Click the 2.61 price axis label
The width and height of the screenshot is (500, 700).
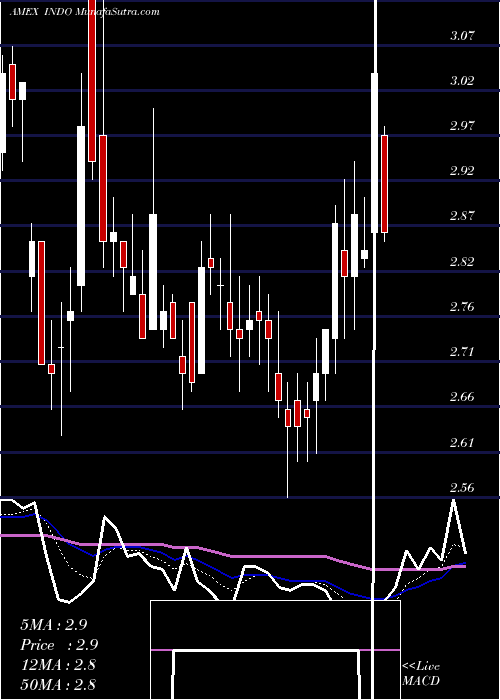click(x=462, y=442)
